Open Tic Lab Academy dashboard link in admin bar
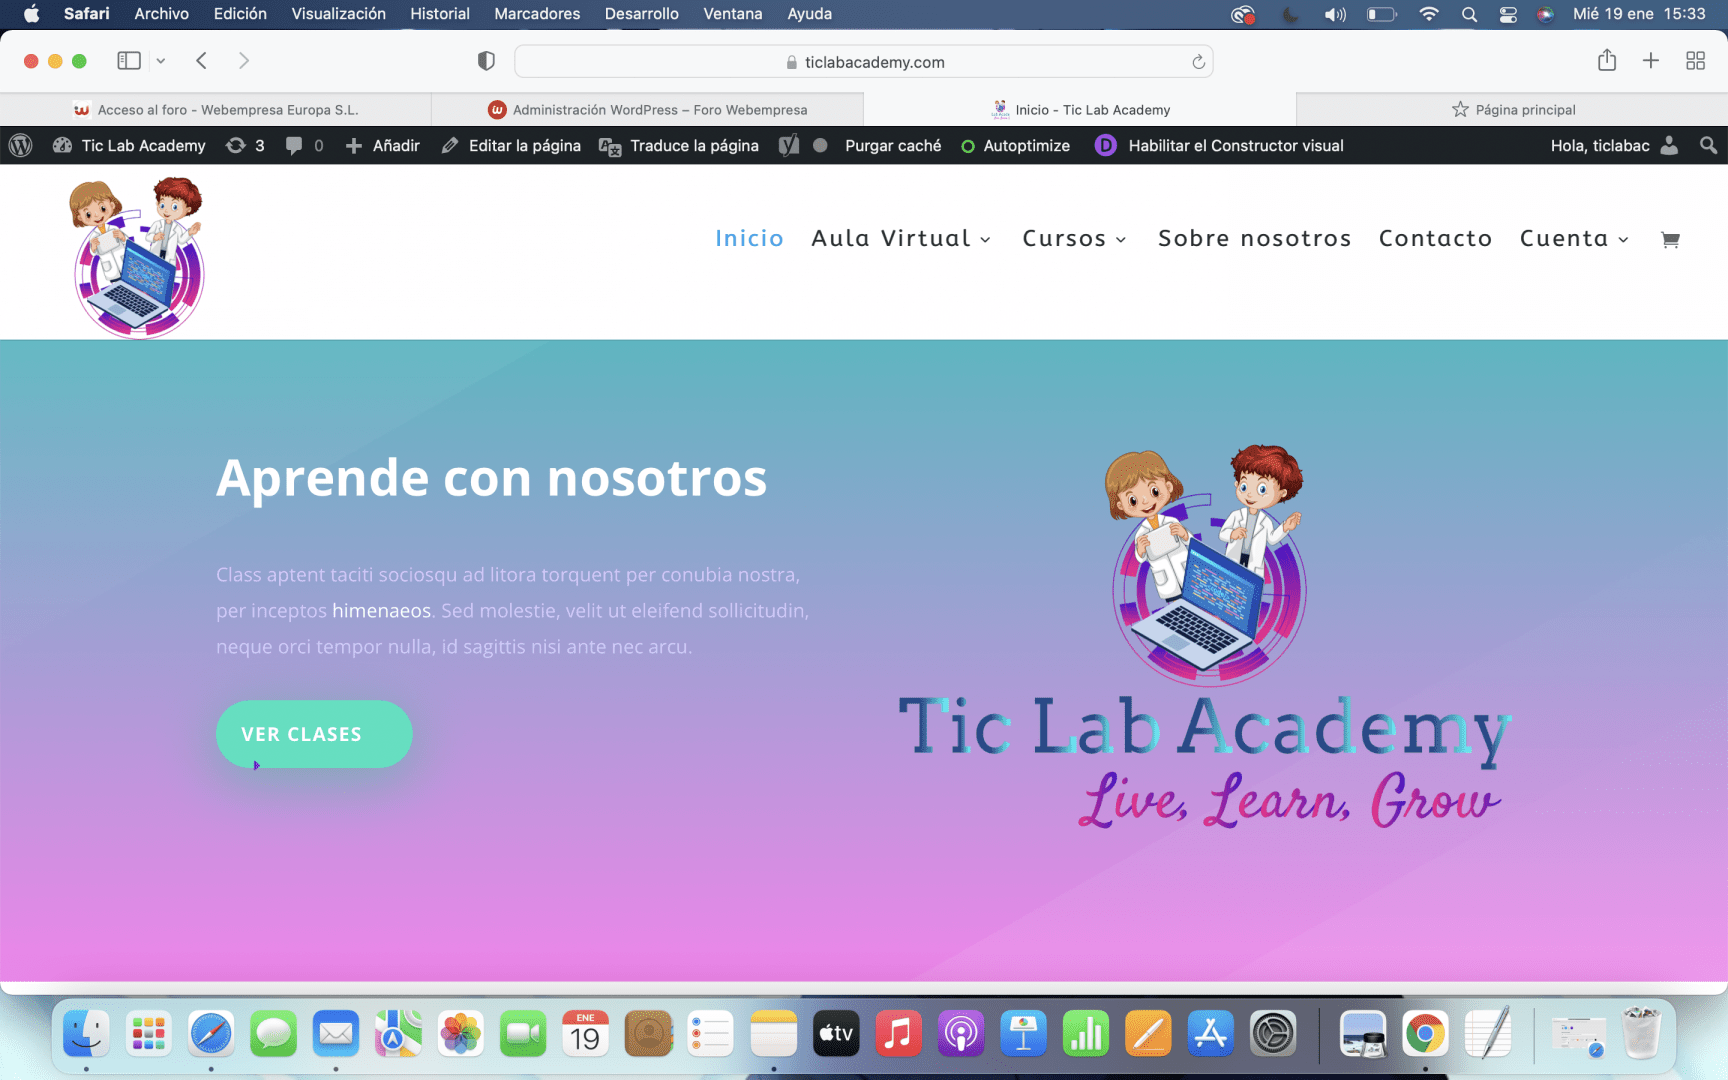The width and height of the screenshot is (1728, 1080). pyautogui.click(x=129, y=145)
